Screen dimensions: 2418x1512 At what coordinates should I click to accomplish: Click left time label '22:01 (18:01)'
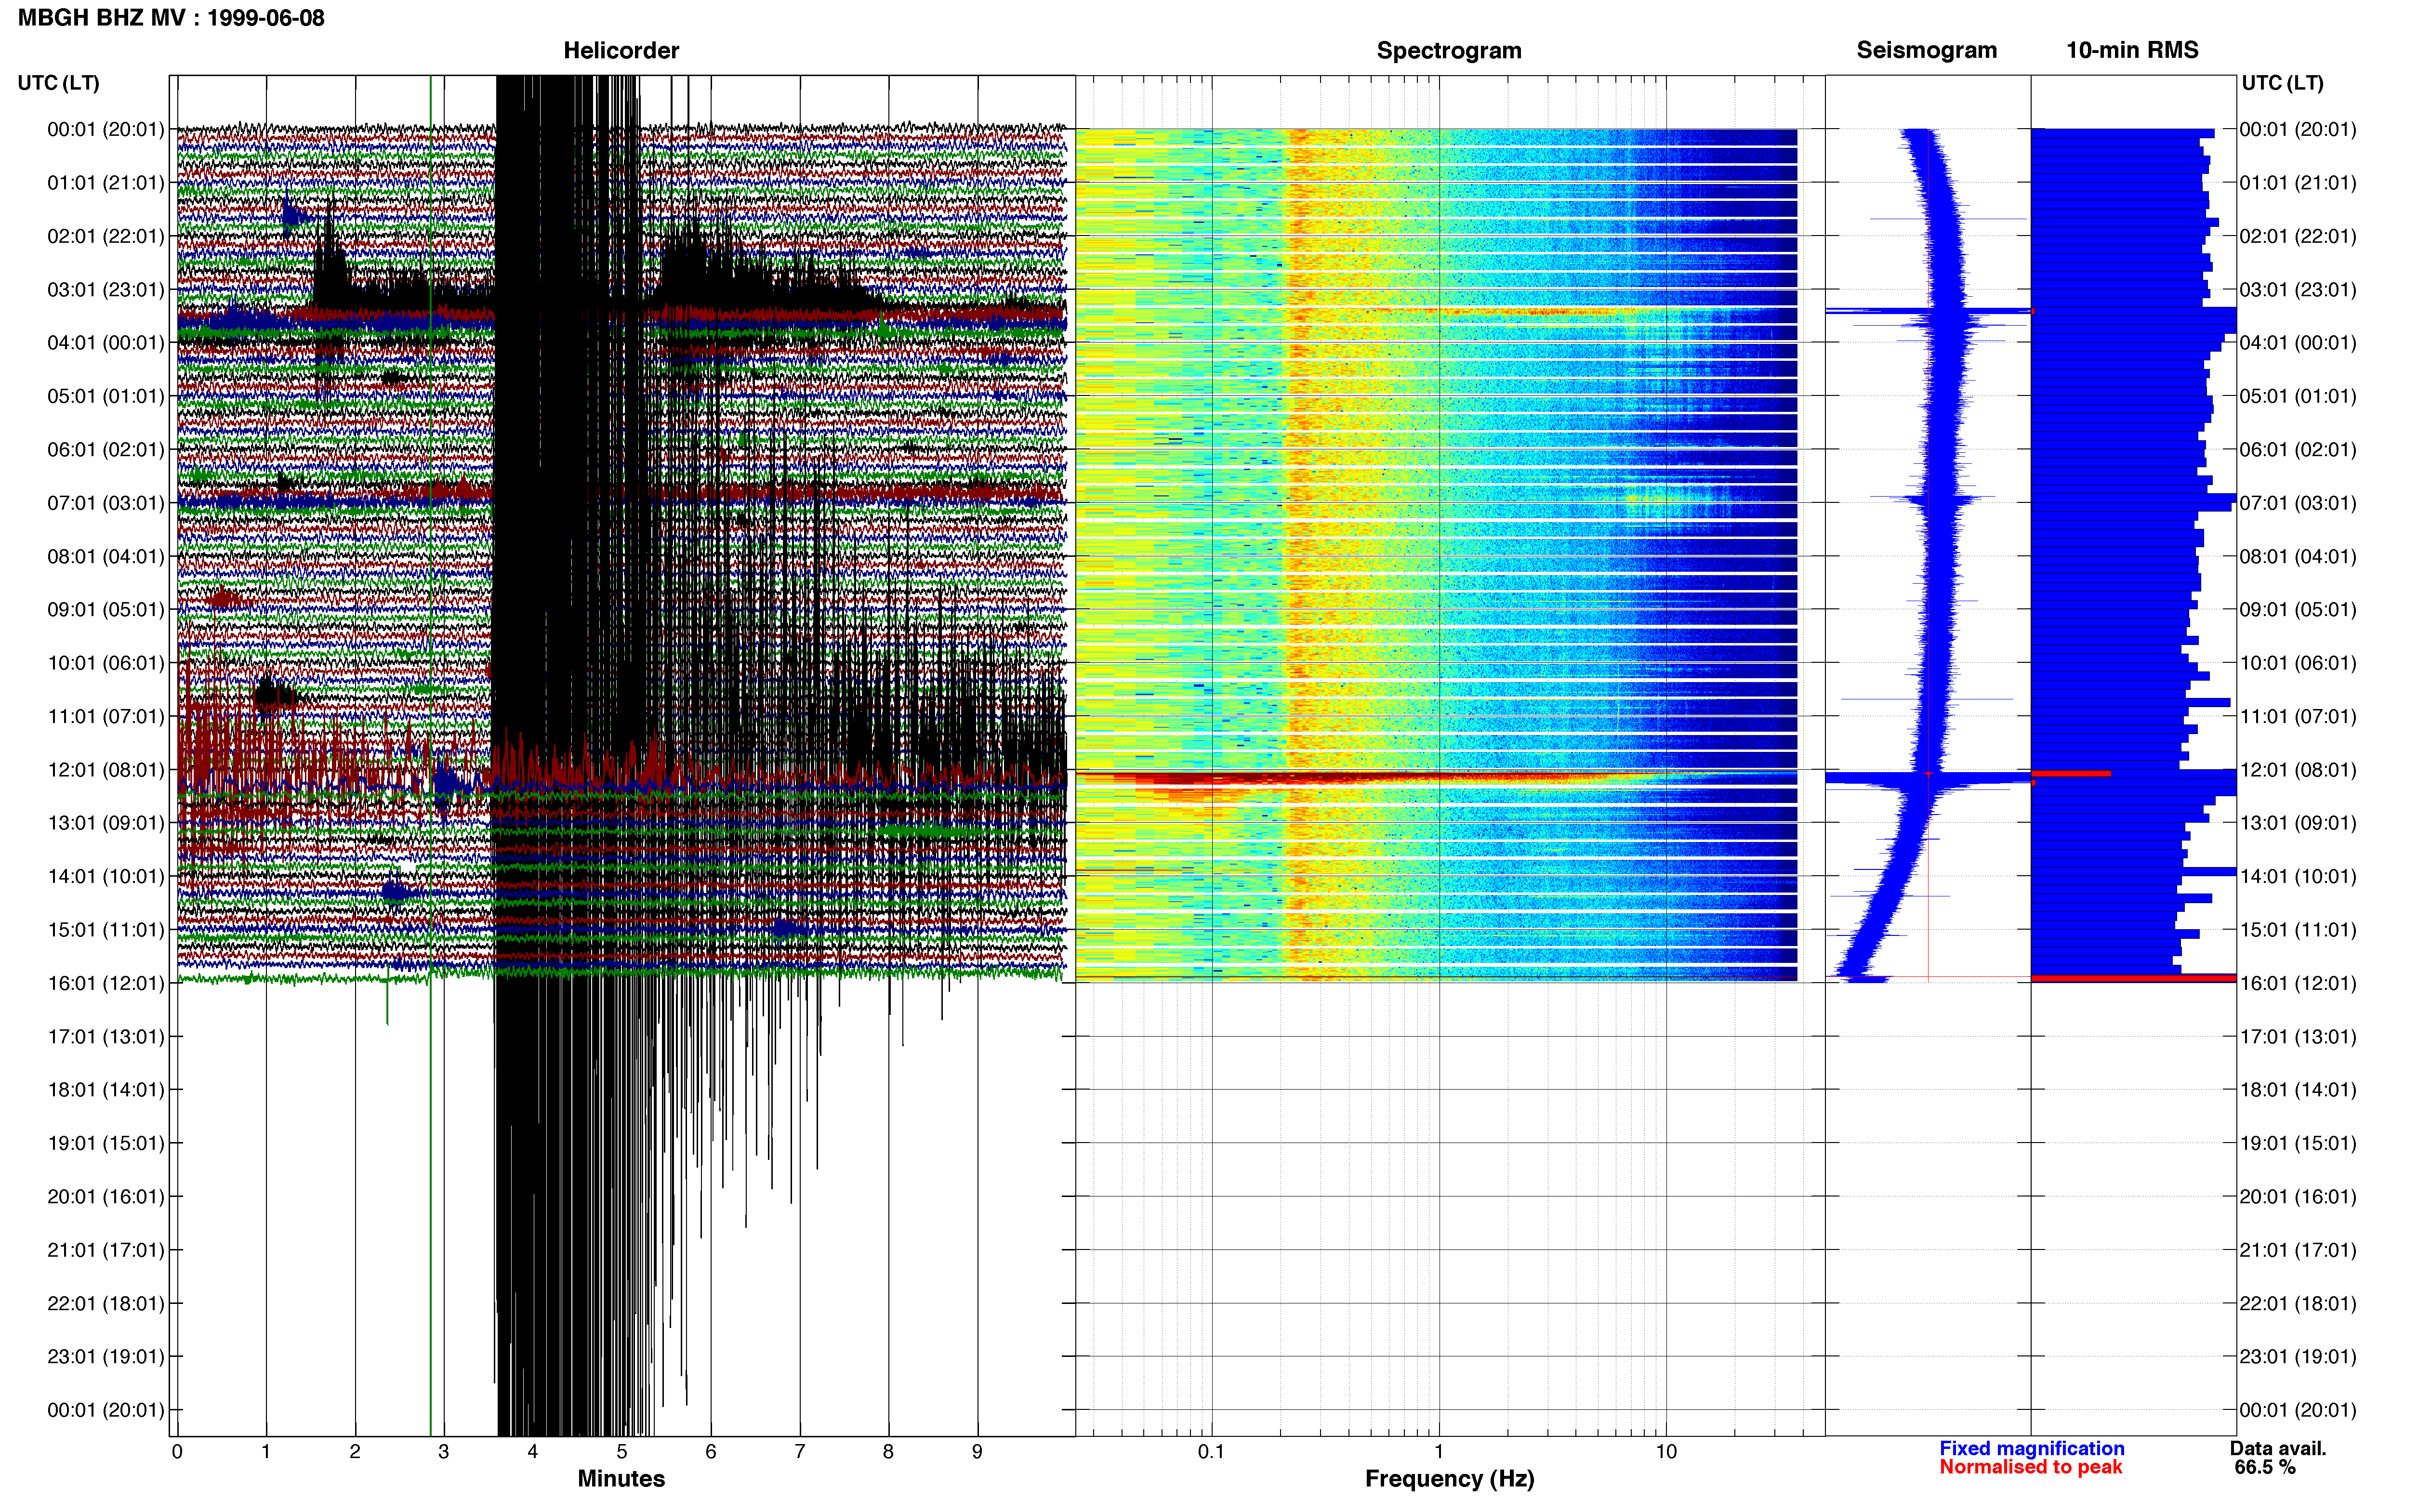click(105, 1303)
